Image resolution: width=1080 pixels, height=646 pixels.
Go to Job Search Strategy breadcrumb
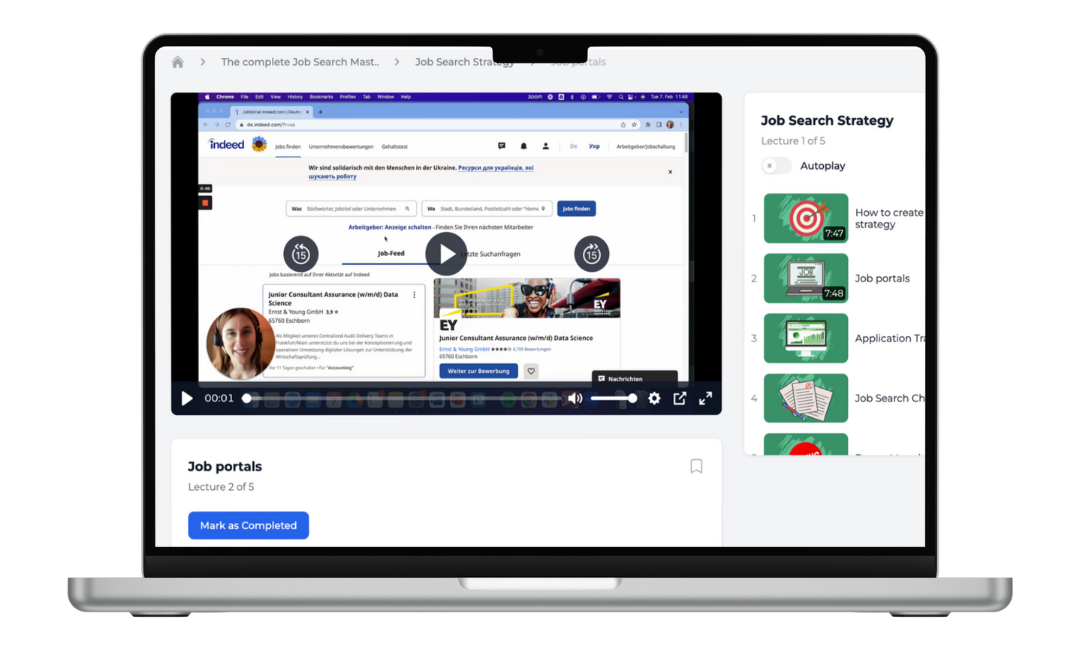(464, 62)
